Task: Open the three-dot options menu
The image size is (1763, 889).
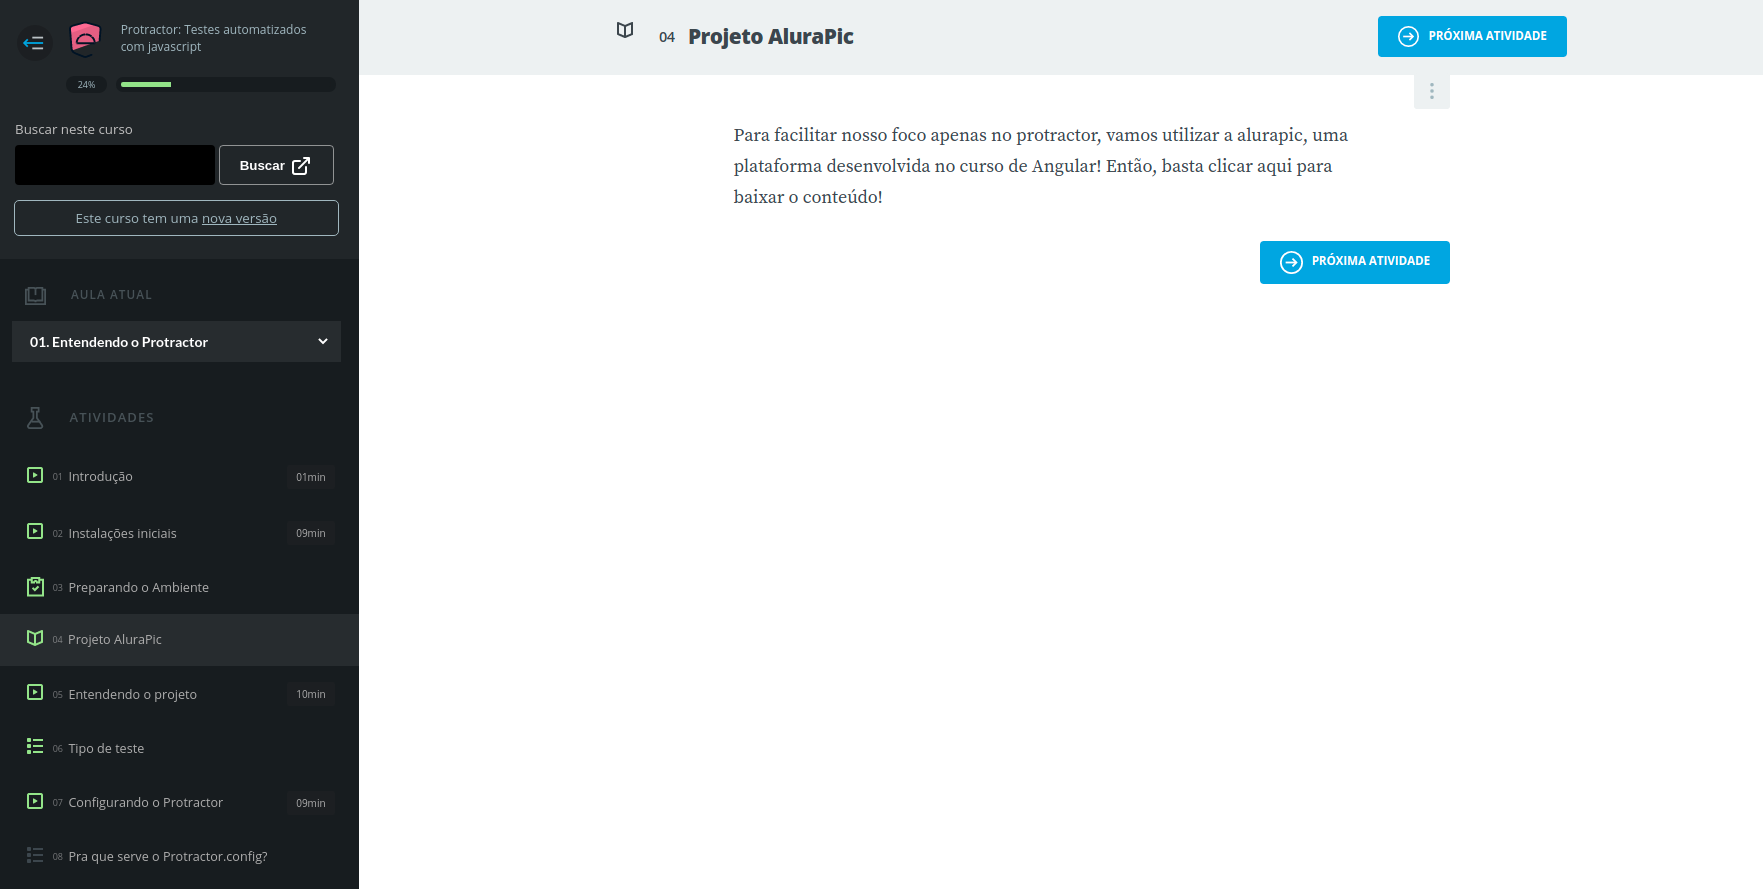Action: tap(1432, 91)
